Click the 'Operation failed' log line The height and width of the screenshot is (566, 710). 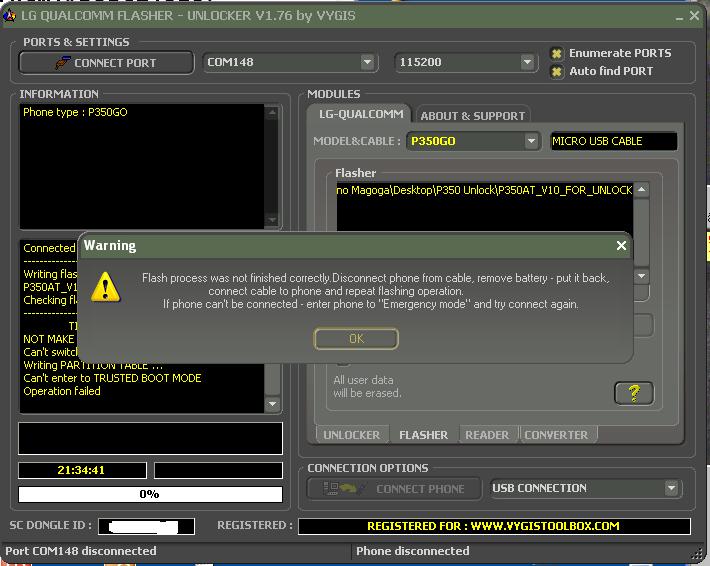(62, 391)
